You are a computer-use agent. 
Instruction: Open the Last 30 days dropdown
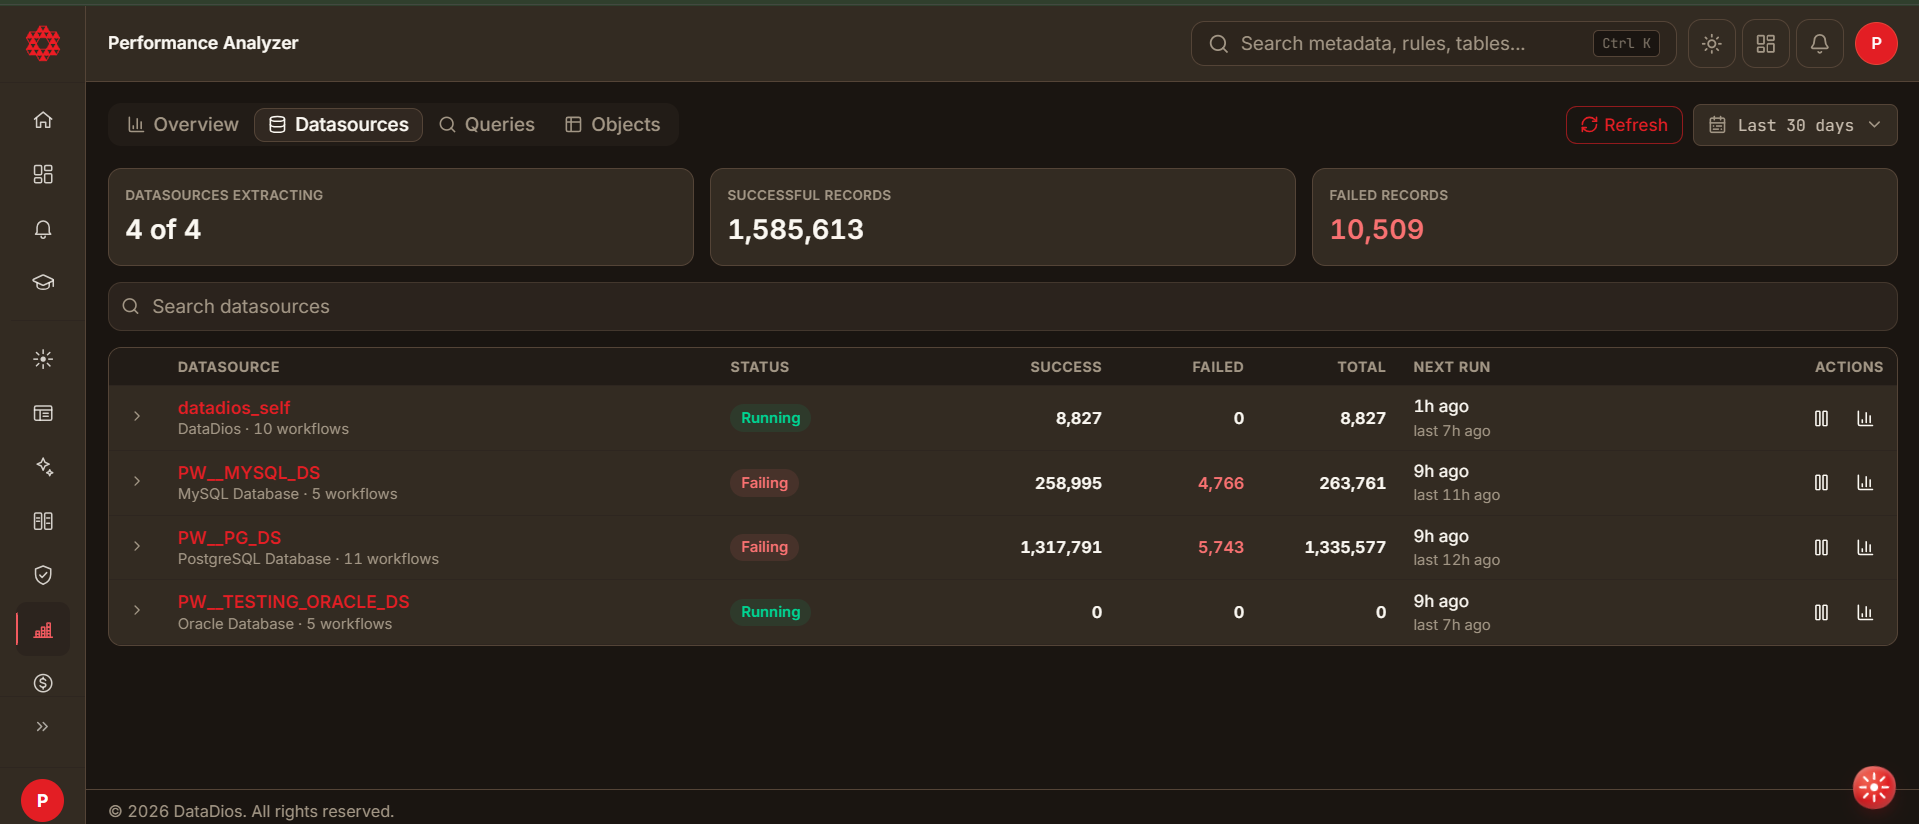[x=1795, y=125]
